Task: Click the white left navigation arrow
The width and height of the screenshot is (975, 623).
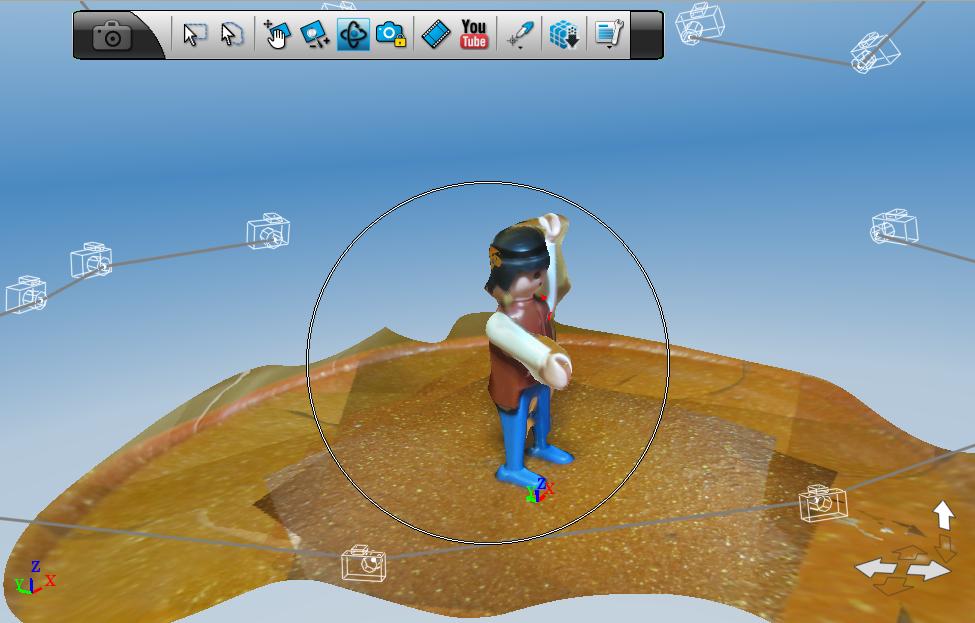Action: 877,568
